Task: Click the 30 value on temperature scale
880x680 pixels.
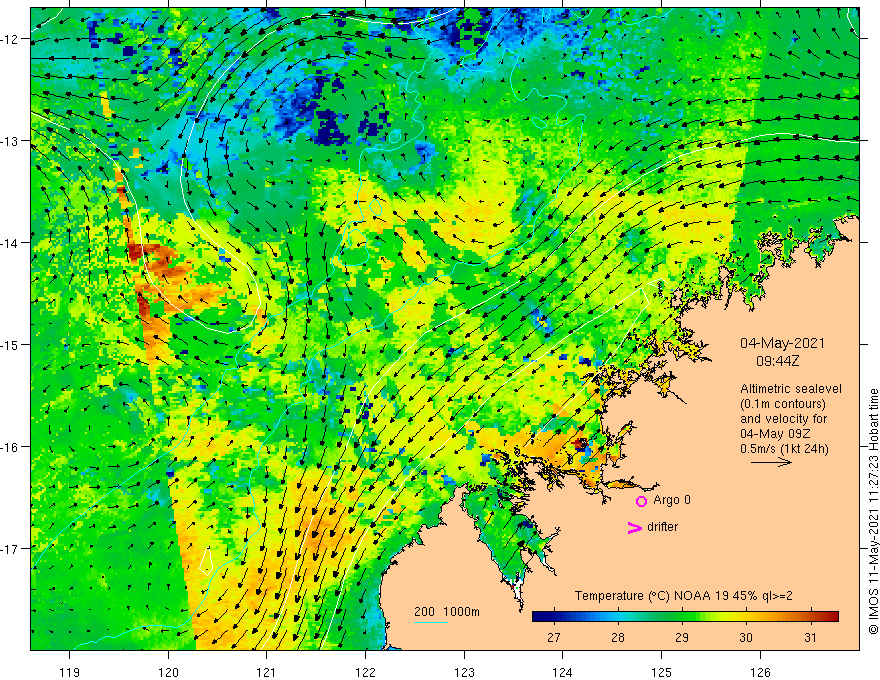Action: [x=746, y=637]
